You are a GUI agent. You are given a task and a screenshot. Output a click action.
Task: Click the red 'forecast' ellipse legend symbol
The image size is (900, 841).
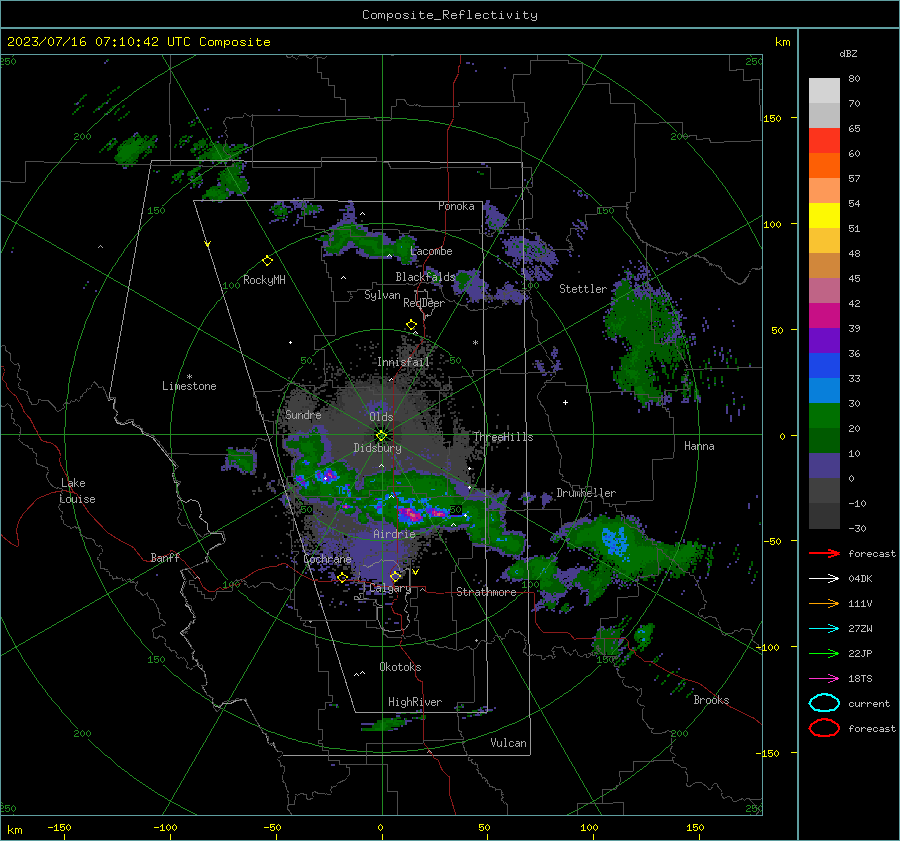pyautogui.click(x=824, y=728)
